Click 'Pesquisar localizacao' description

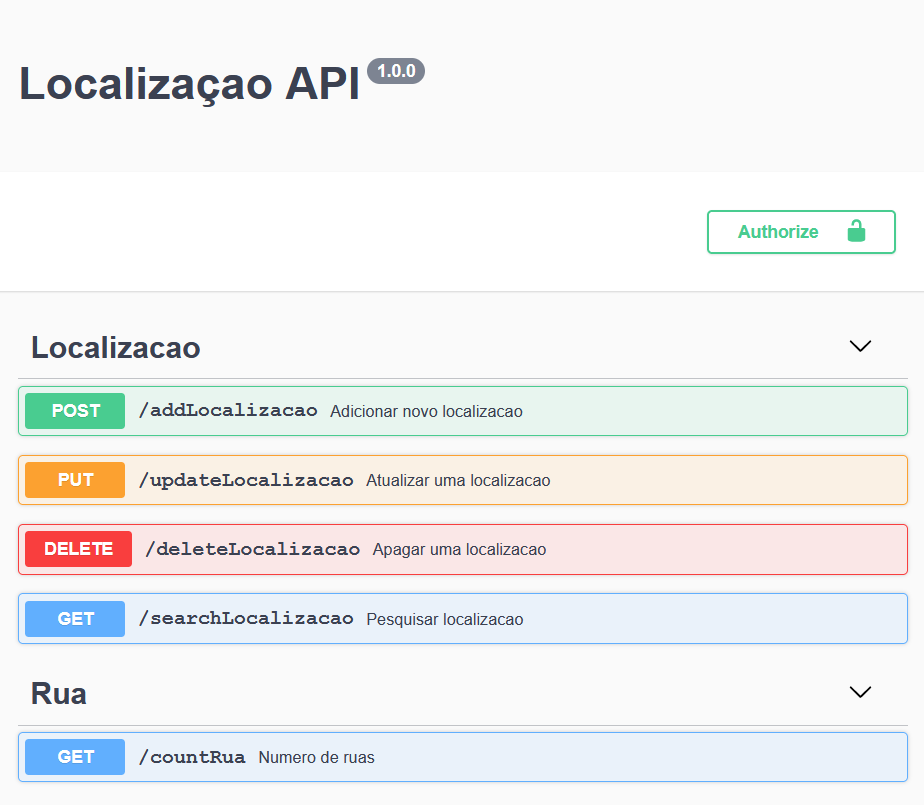click(x=444, y=619)
